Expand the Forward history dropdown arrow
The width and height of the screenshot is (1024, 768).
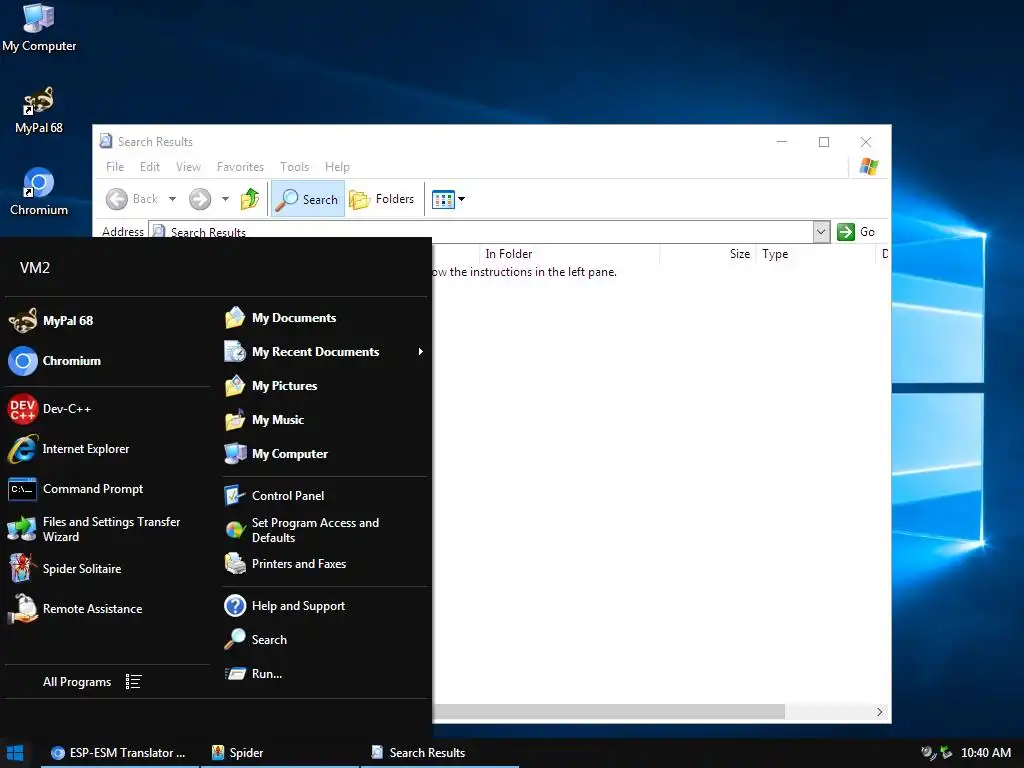click(225, 199)
